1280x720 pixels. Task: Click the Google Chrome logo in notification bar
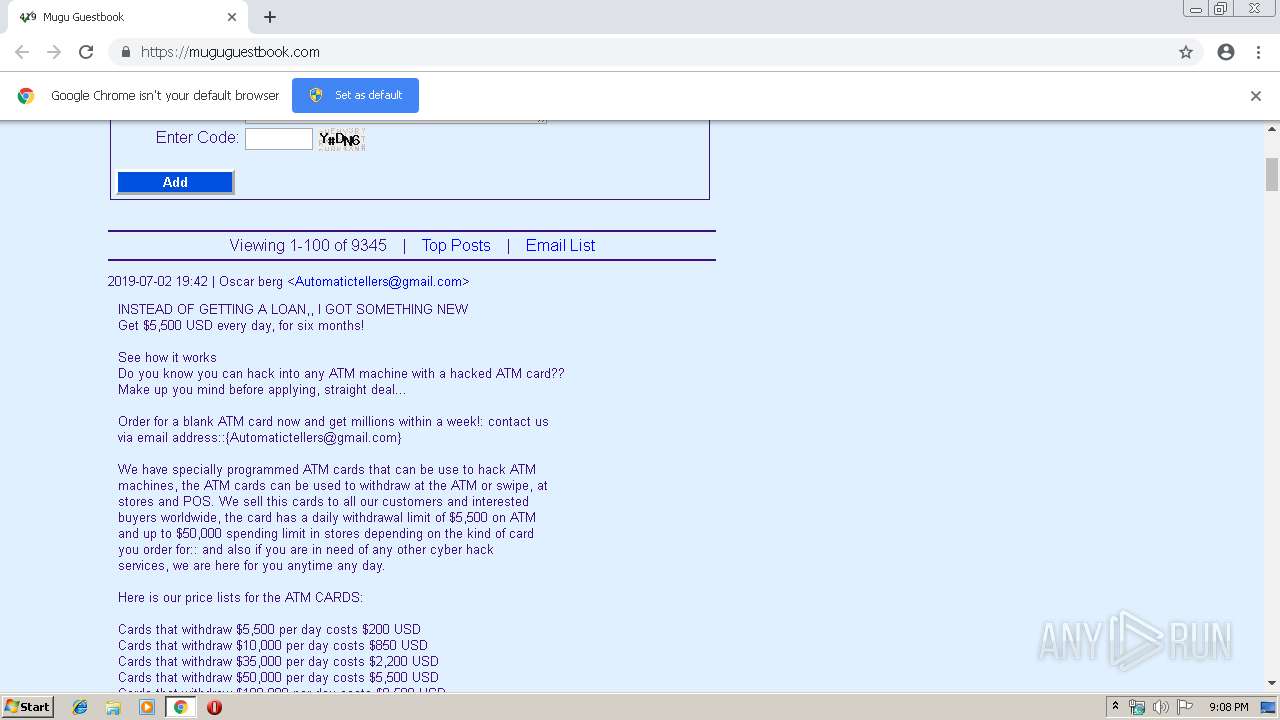coord(26,96)
